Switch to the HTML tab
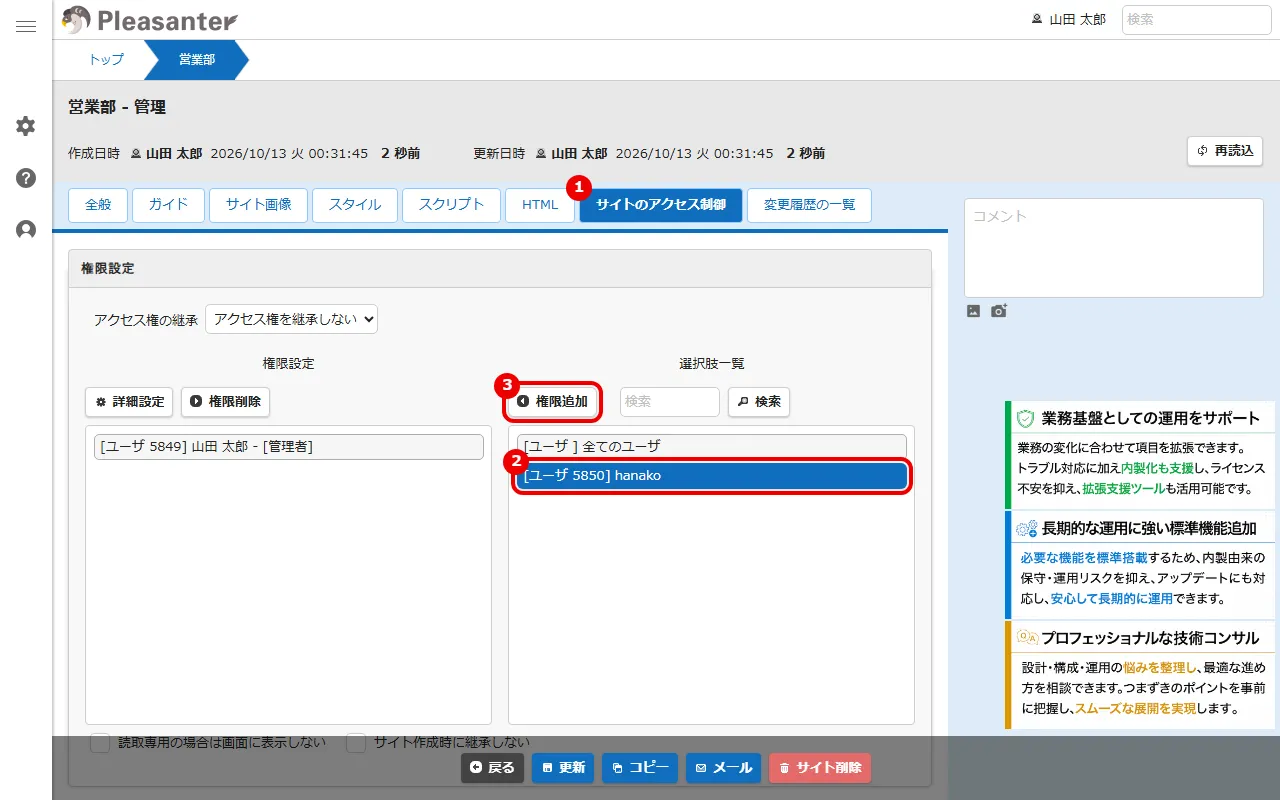Viewport: 1280px width, 800px height. 540,205
